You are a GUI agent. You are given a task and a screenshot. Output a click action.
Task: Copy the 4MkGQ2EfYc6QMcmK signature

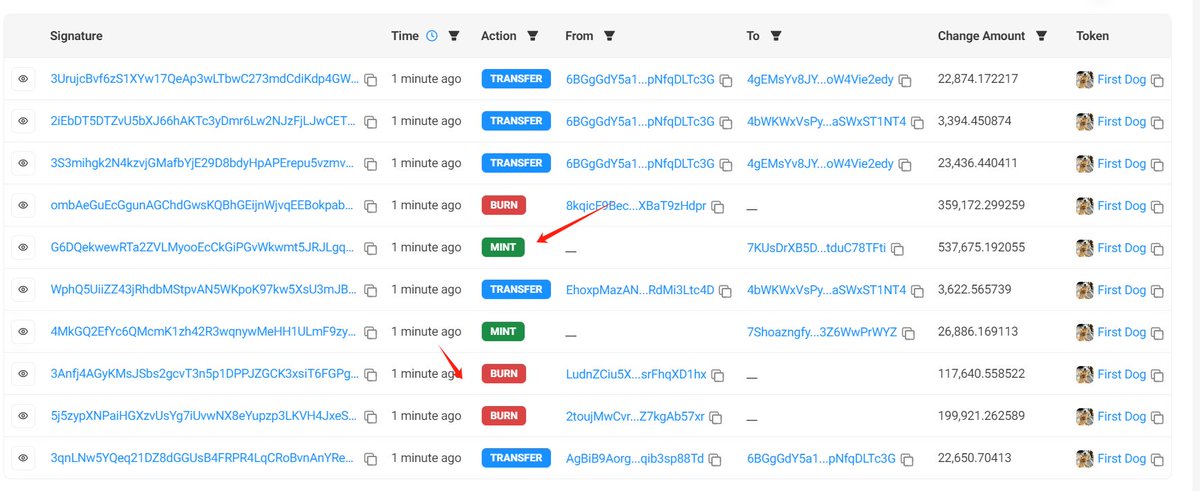[x=370, y=333]
